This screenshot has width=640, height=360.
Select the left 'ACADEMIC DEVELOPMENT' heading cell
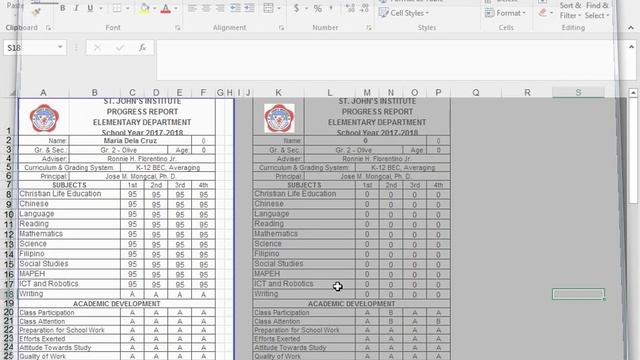[117, 304]
